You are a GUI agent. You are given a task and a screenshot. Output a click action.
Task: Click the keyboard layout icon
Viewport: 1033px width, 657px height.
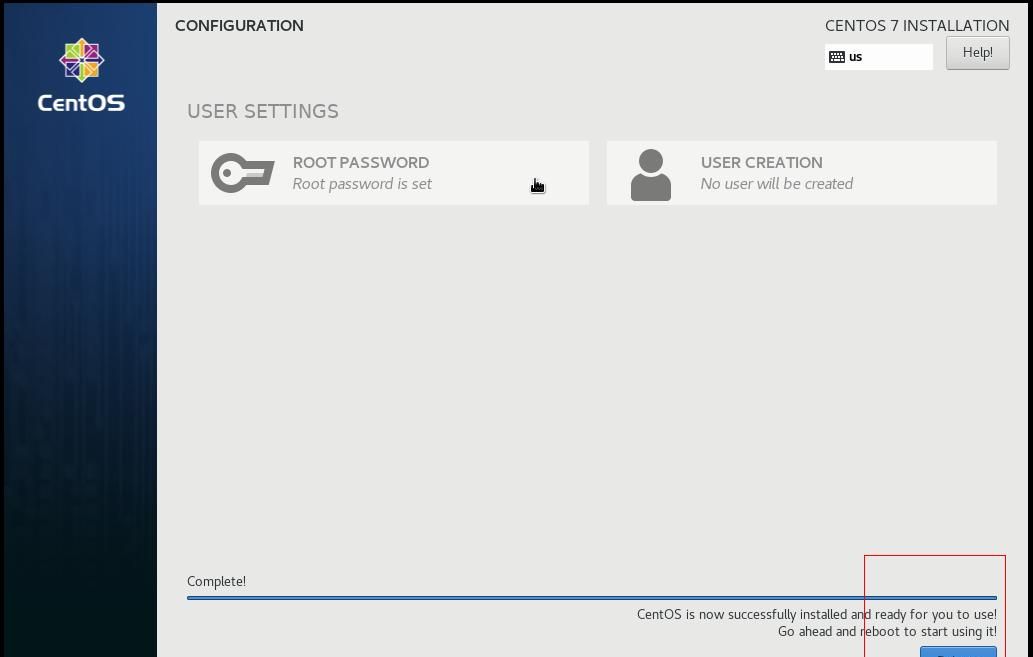[x=837, y=57]
